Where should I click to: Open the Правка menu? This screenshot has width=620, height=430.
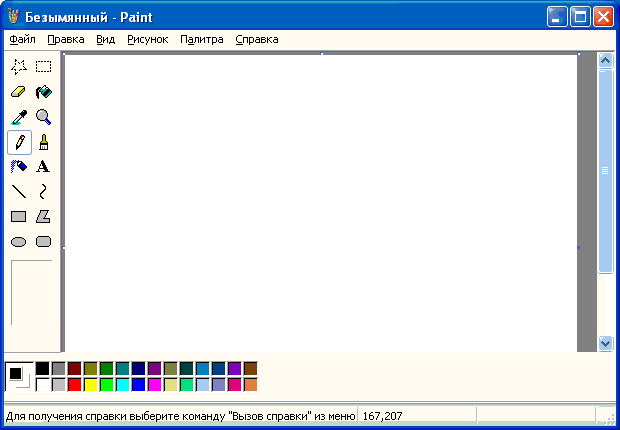[x=66, y=40]
